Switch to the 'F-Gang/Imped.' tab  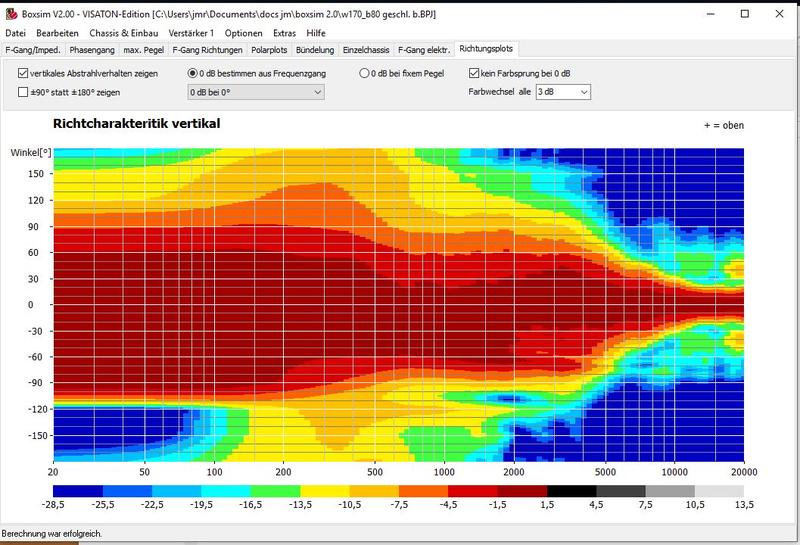(32, 49)
